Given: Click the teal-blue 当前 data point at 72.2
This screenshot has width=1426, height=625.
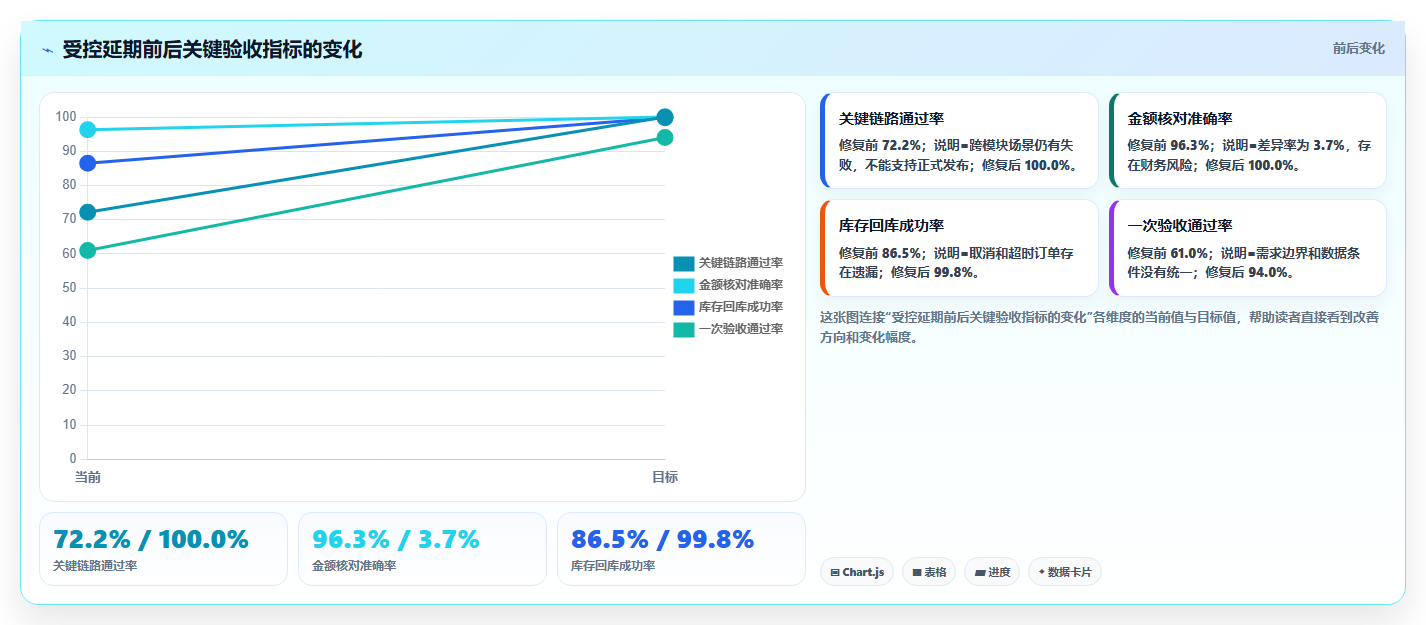Looking at the screenshot, I should (88, 212).
